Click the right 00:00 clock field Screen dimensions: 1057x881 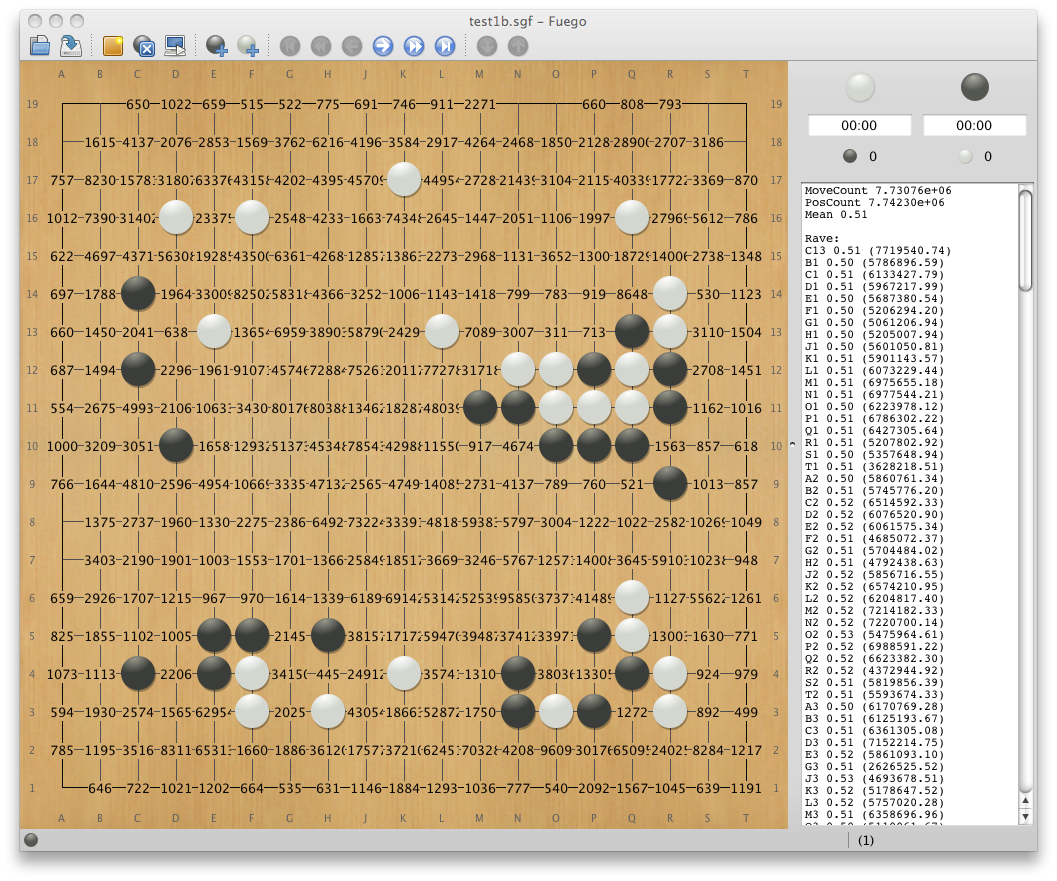(x=974, y=125)
